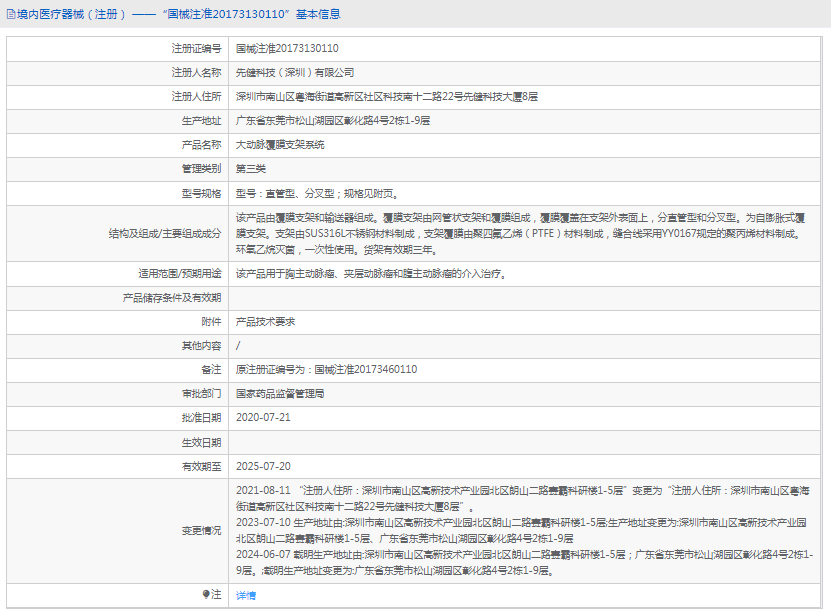The image size is (831, 614).
Task: Select approval date 2020-07-21
Action: pyautogui.click(x=263, y=417)
